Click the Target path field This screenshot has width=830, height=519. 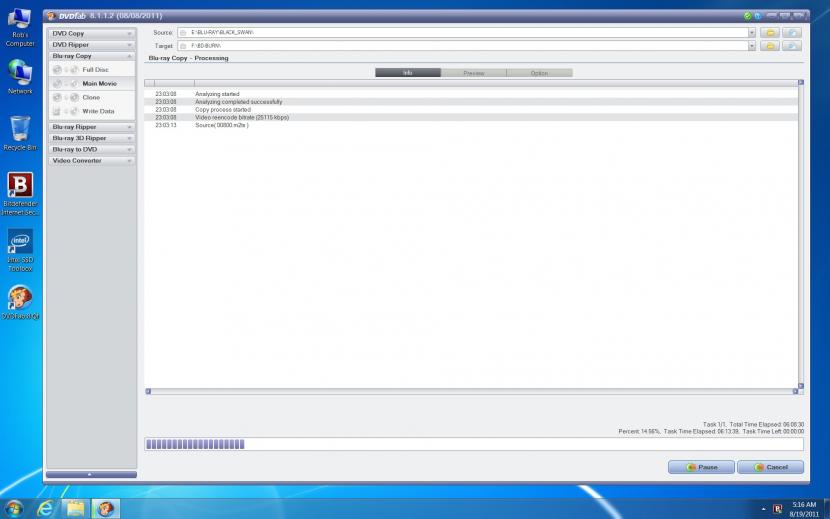point(463,46)
